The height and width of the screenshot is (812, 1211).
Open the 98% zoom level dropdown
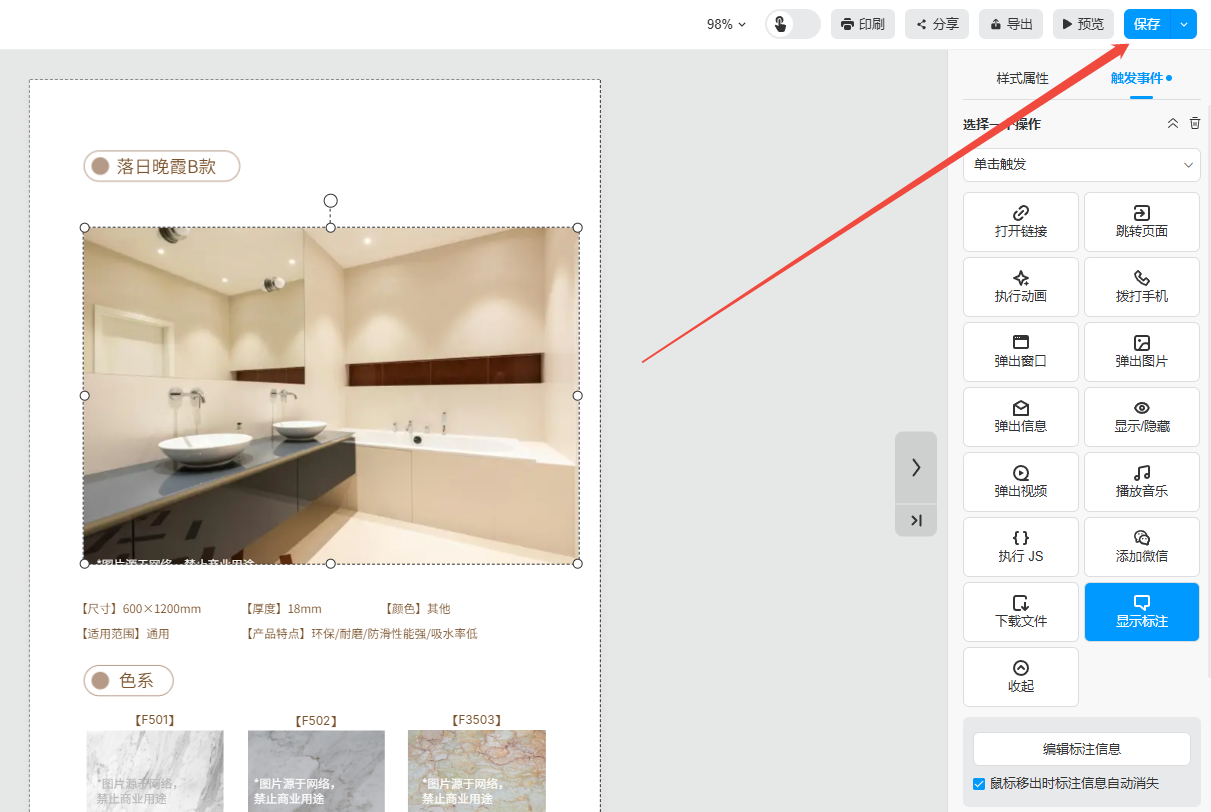click(726, 24)
